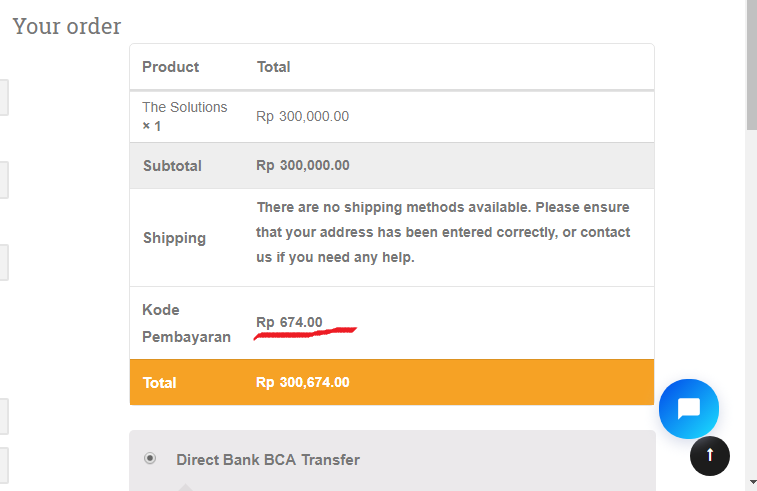Click the "Subtotal" row label
The image size is (757, 491).
[x=172, y=166]
